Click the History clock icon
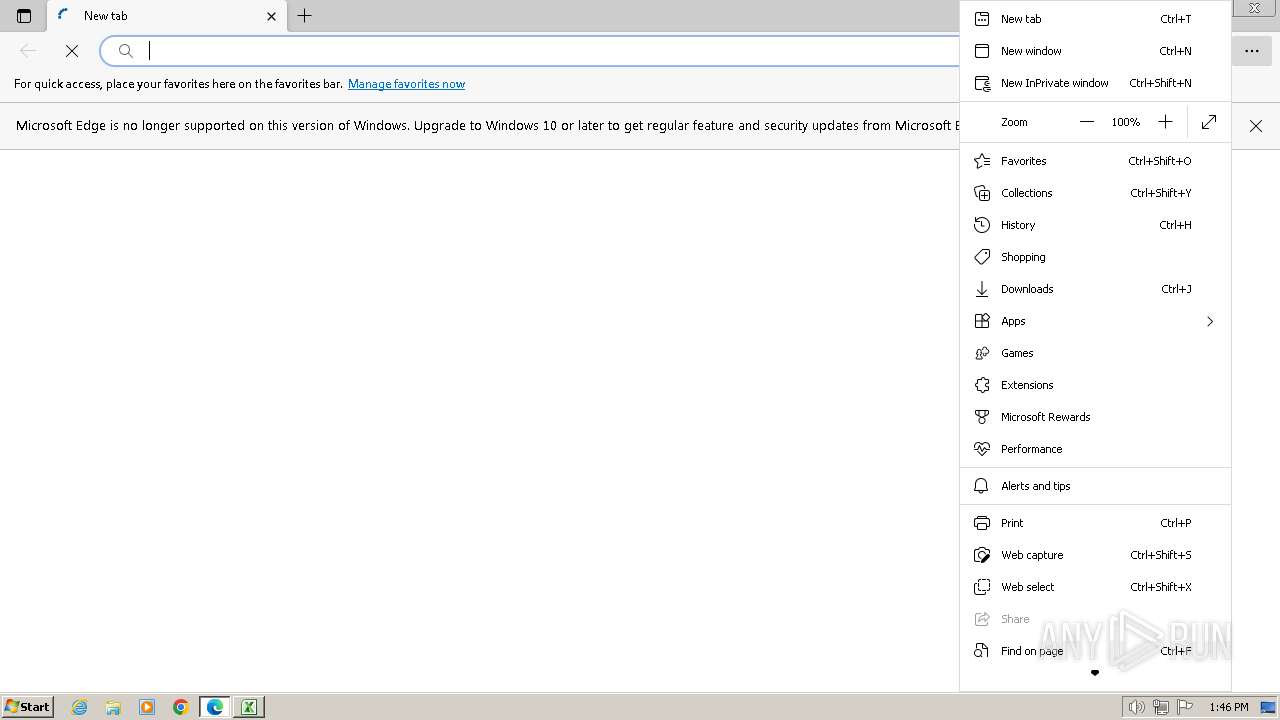Viewport: 1280px width, 720px height. [982, 225]
